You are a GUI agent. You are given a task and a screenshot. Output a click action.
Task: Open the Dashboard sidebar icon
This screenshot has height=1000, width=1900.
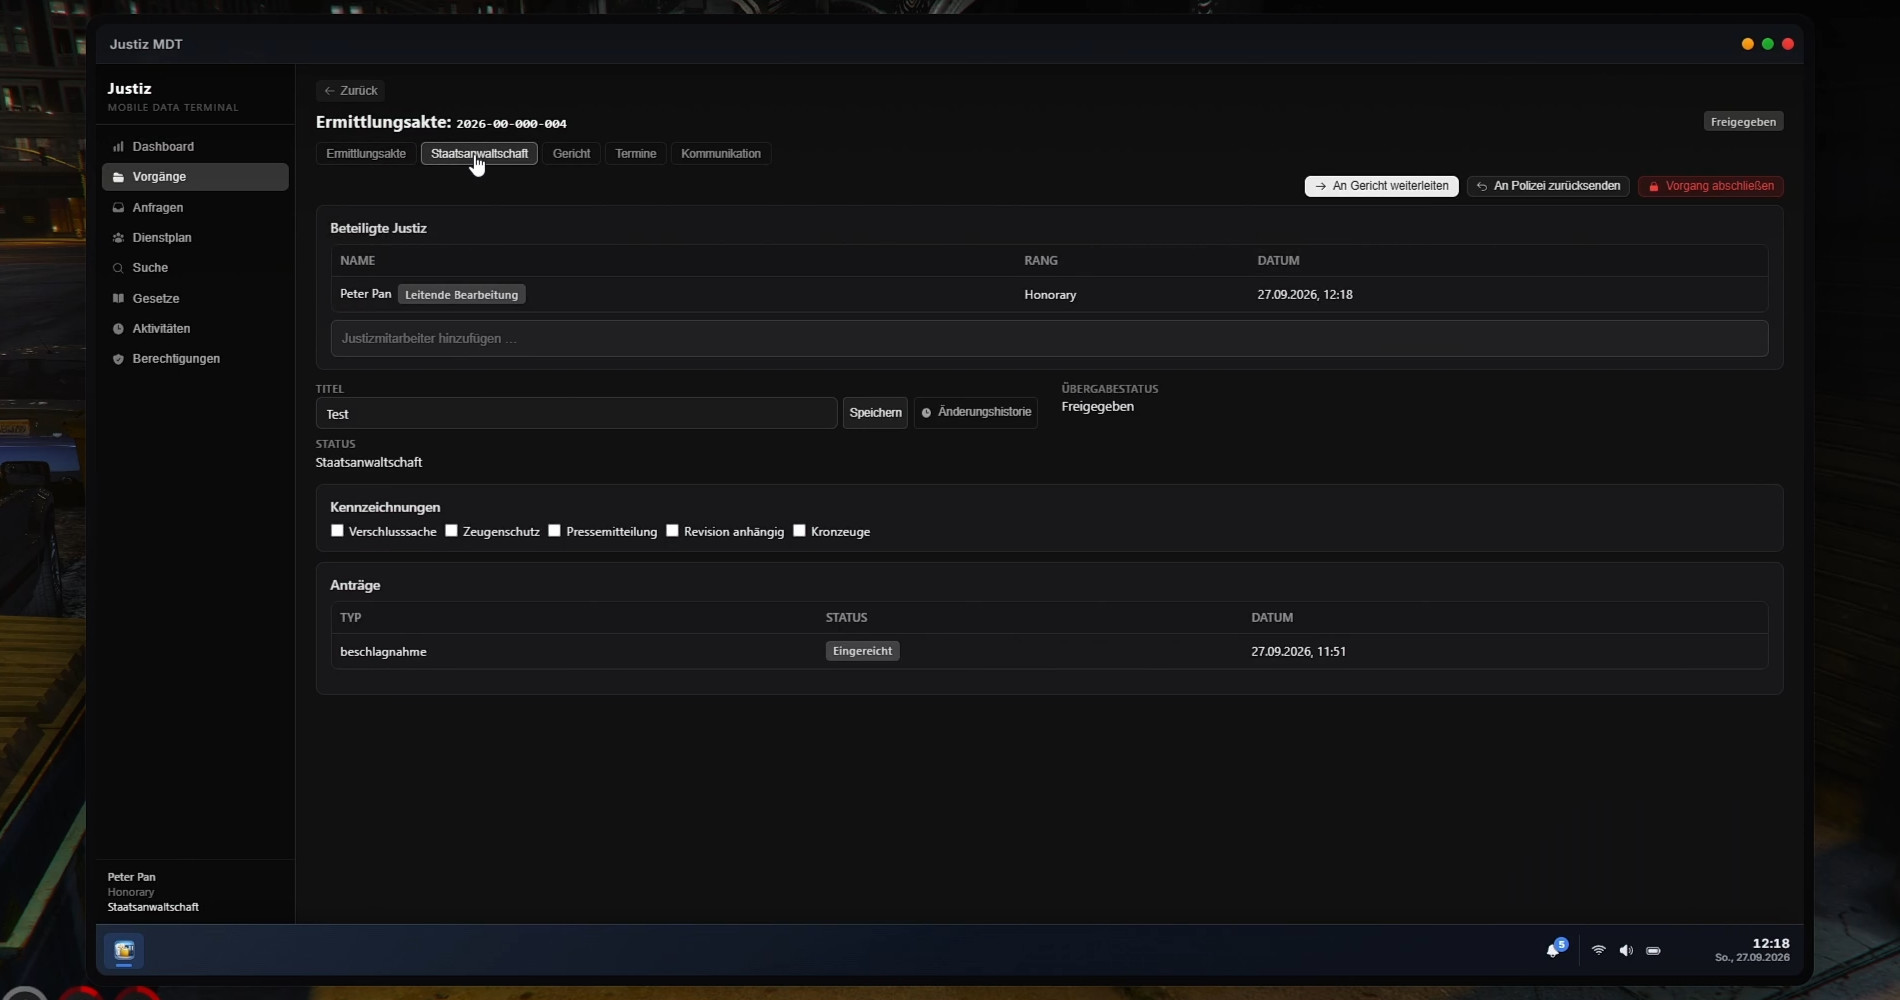(118, 147)
